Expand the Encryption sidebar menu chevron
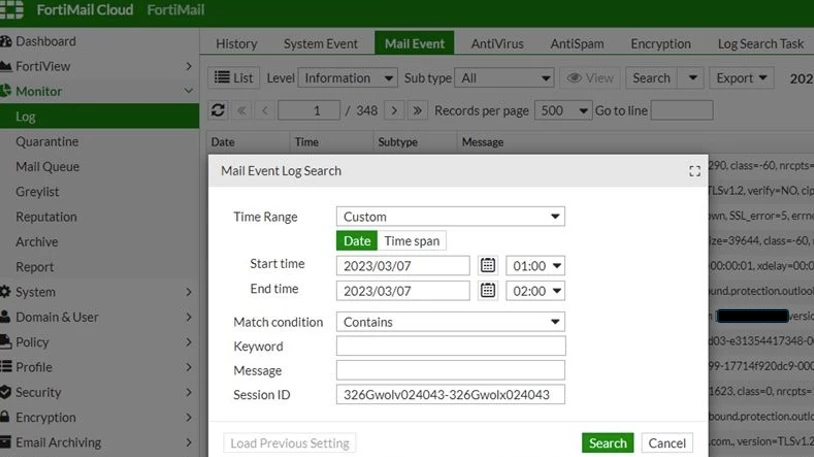814x457 pixels. [x=188, y=417]
